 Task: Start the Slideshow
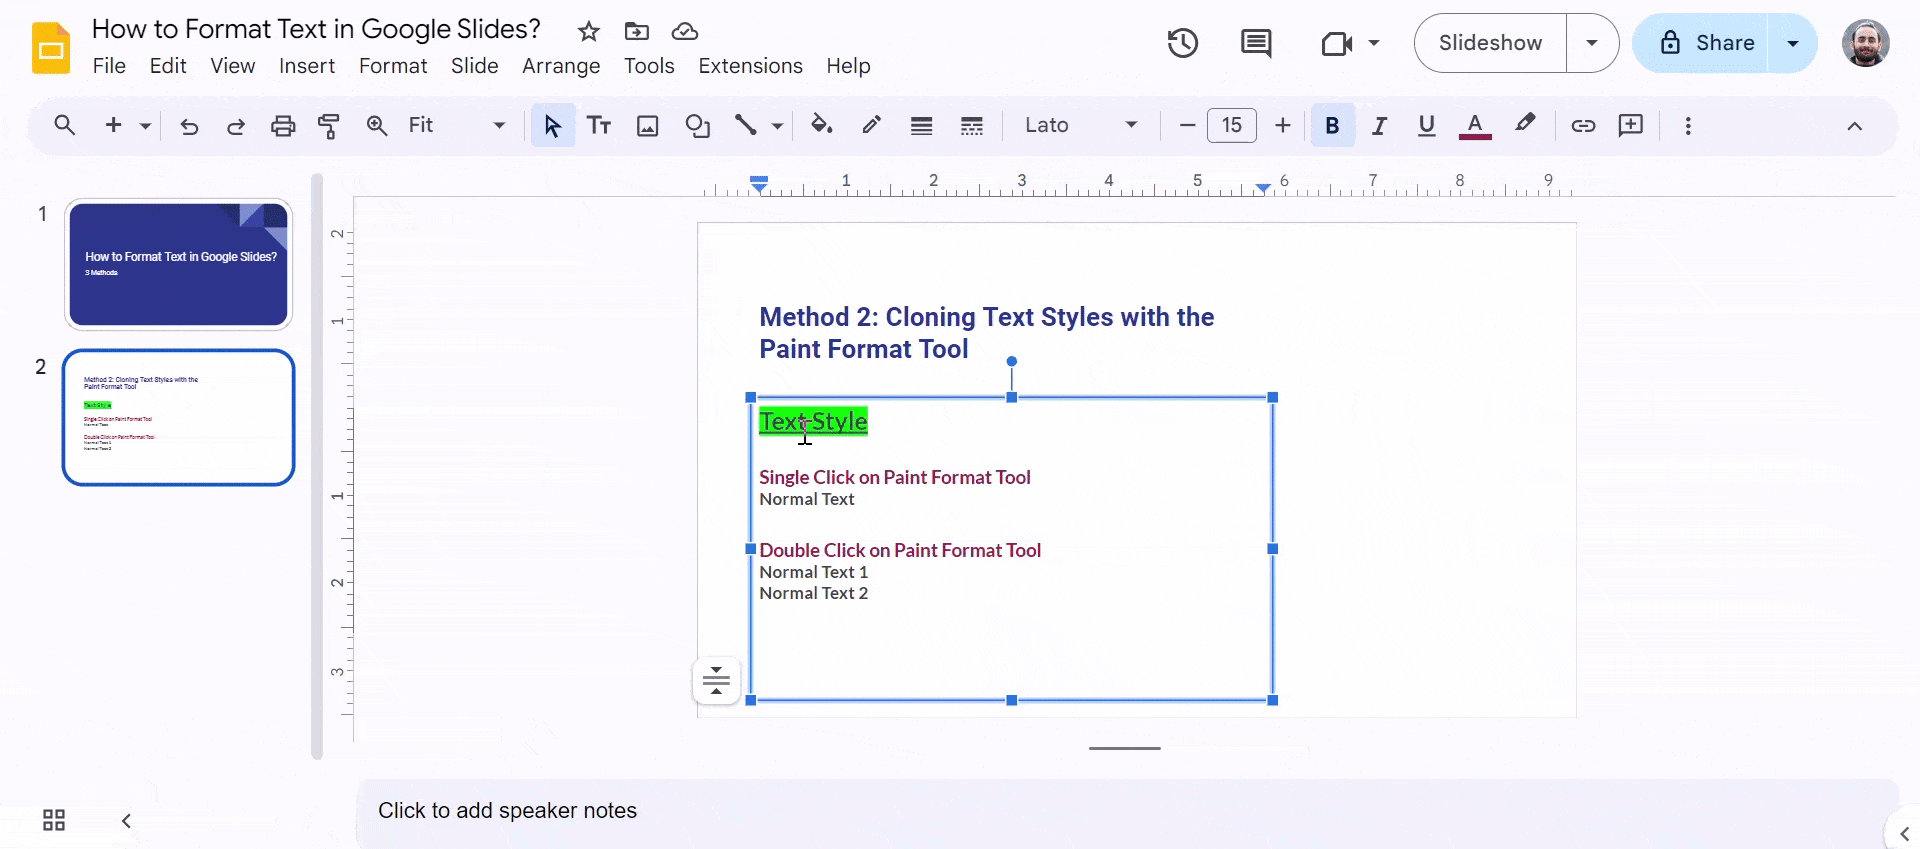click(1490, 43)
